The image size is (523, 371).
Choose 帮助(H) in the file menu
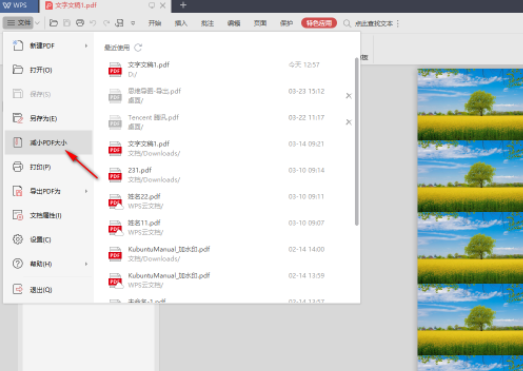pyautogui.click(x=48, y=264)
